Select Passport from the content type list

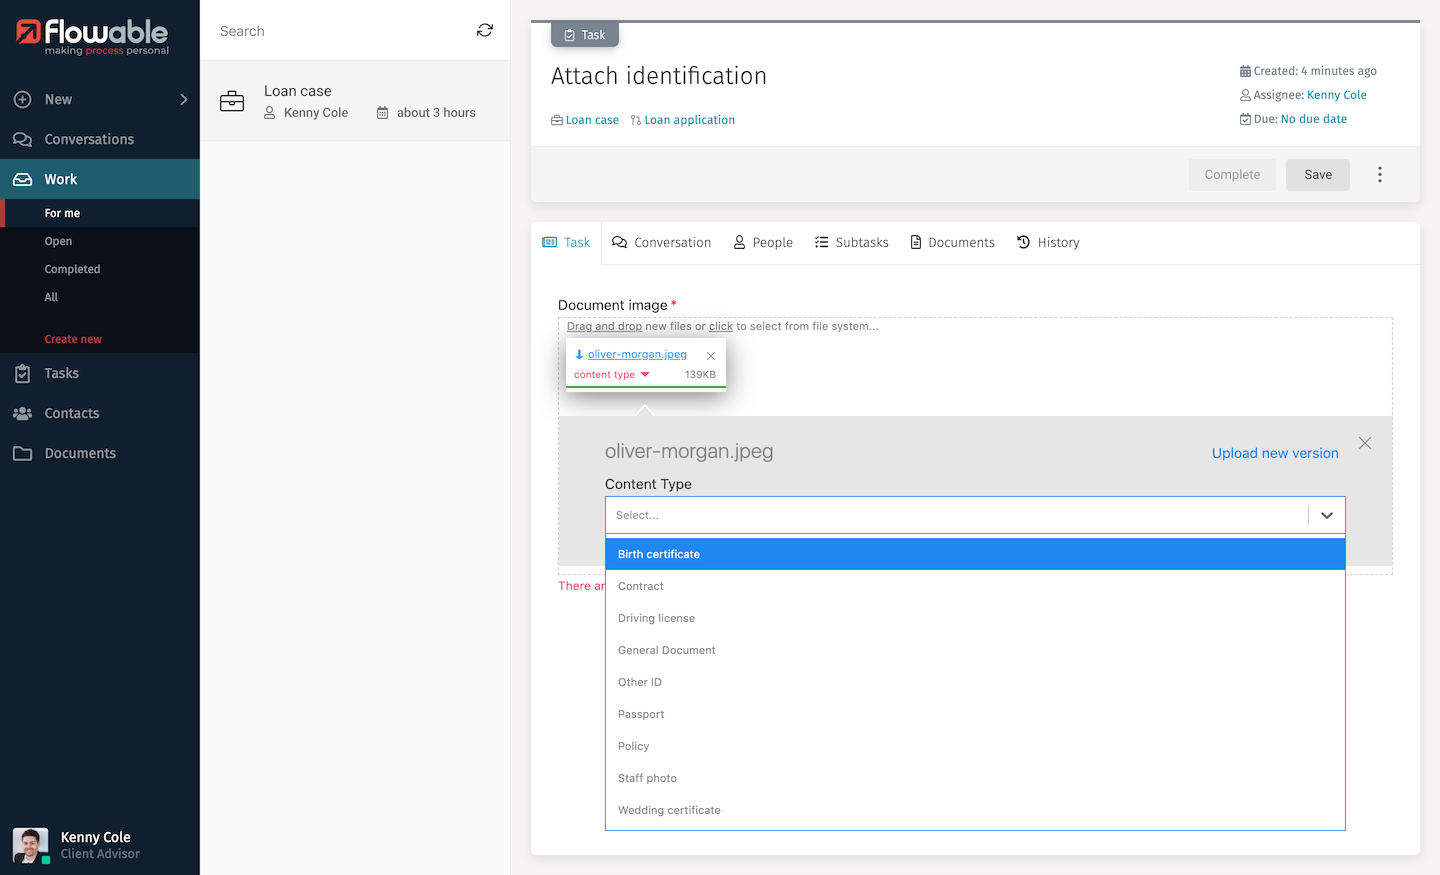tap(641, 714)
